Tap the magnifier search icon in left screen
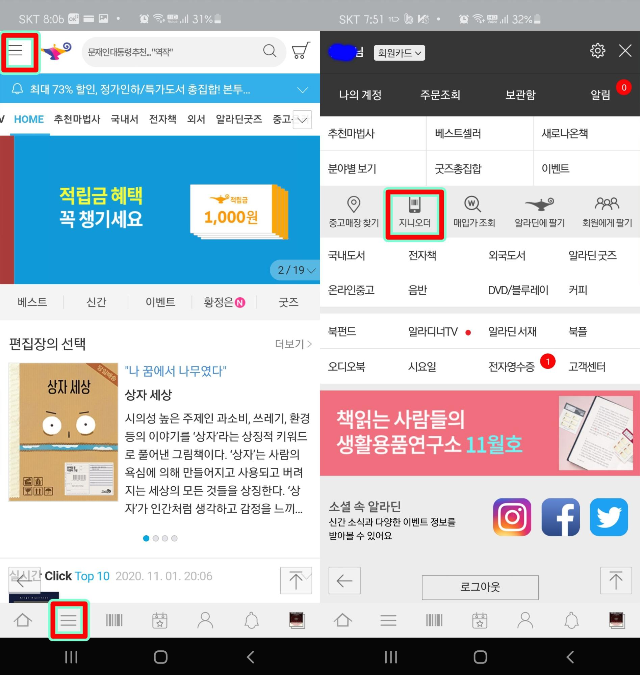Screen dimensions: 640x675 tap(270, 51)
